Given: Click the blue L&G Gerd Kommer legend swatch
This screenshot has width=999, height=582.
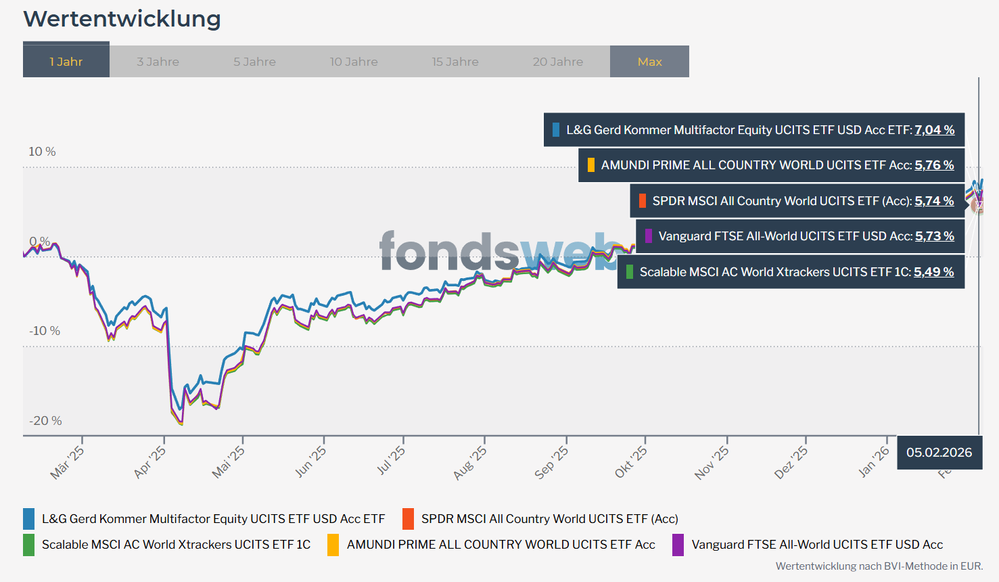Looking at the screenshot, I should pos(29,519).
